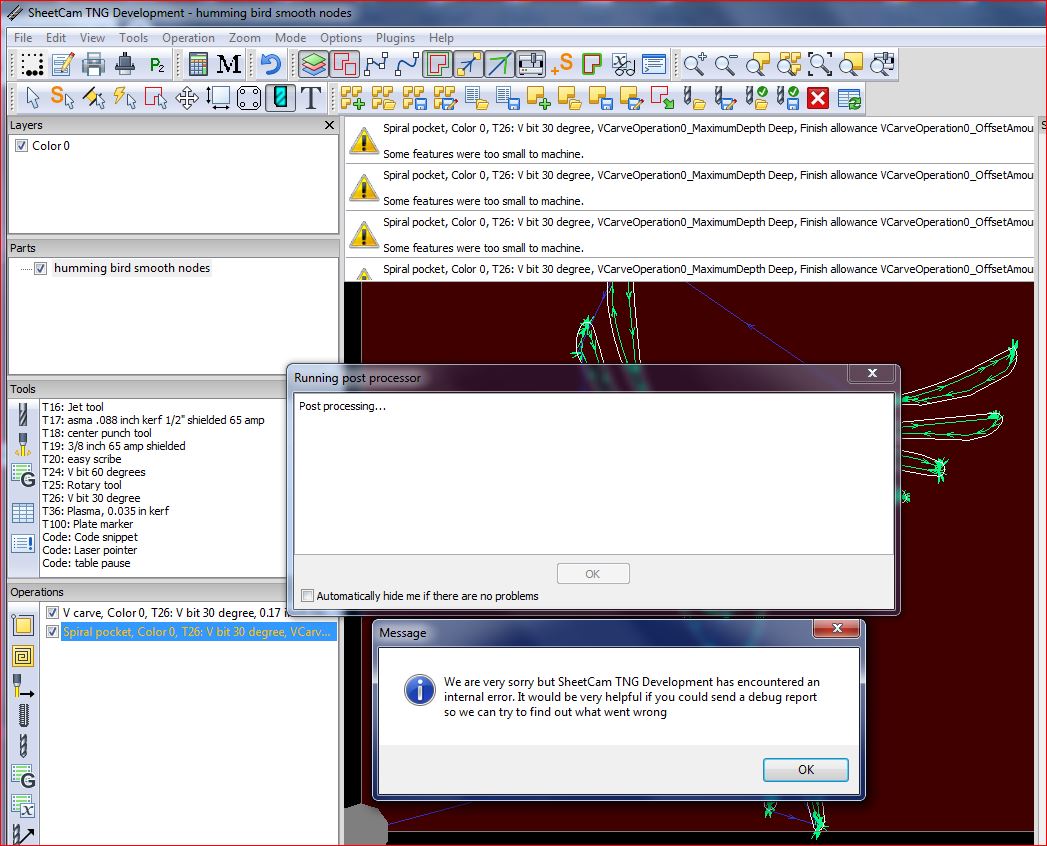Open the Plugins menu
Image resolution: width=1047 pixels, height=846 pixels.
click(x=395, y=38)
